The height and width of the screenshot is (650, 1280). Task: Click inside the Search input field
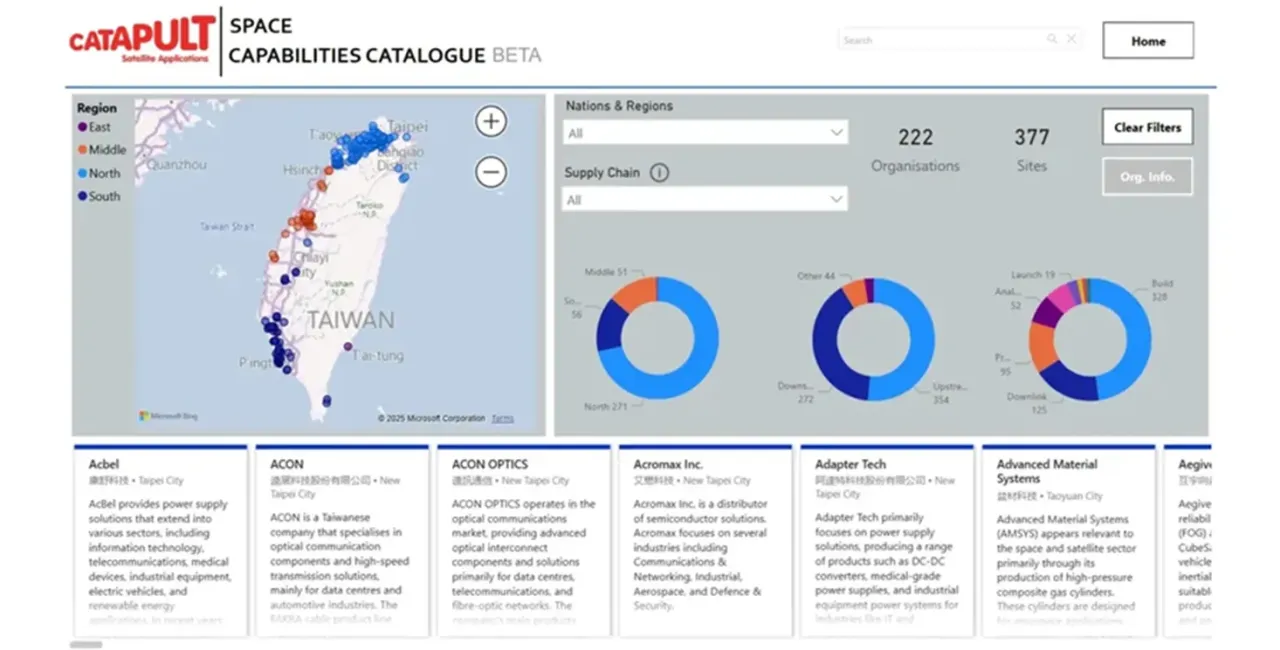[x=940, y=40]
